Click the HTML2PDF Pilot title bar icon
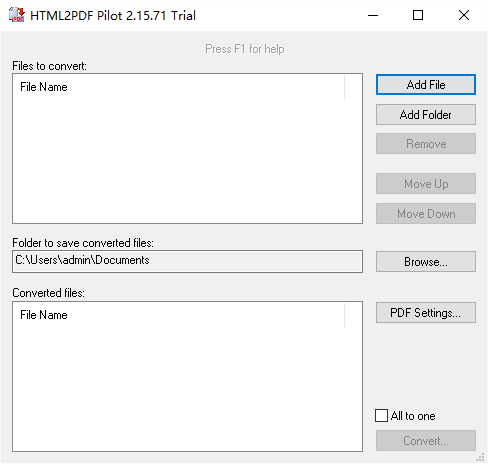The height and width of the screenshot is (464, 488). 17,15
